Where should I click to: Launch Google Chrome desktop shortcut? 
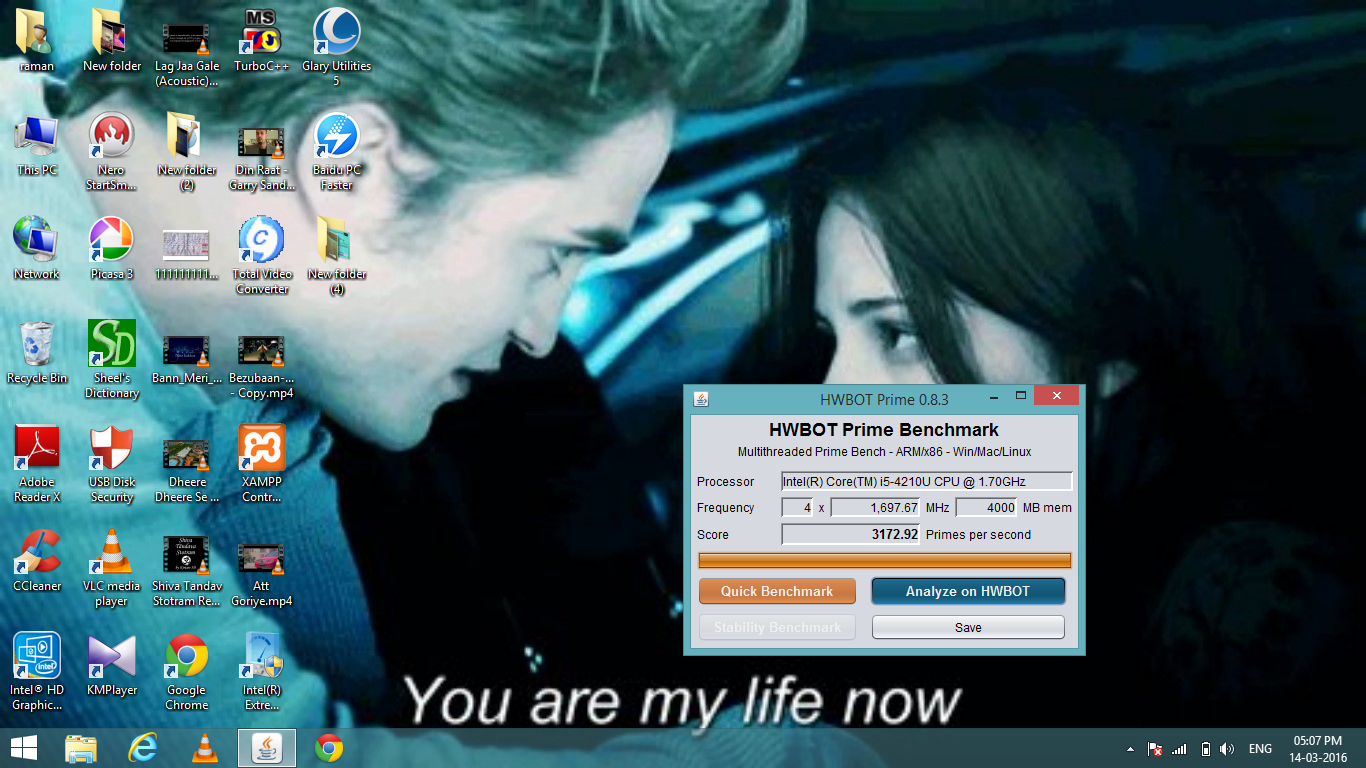(x=186, y=655)
